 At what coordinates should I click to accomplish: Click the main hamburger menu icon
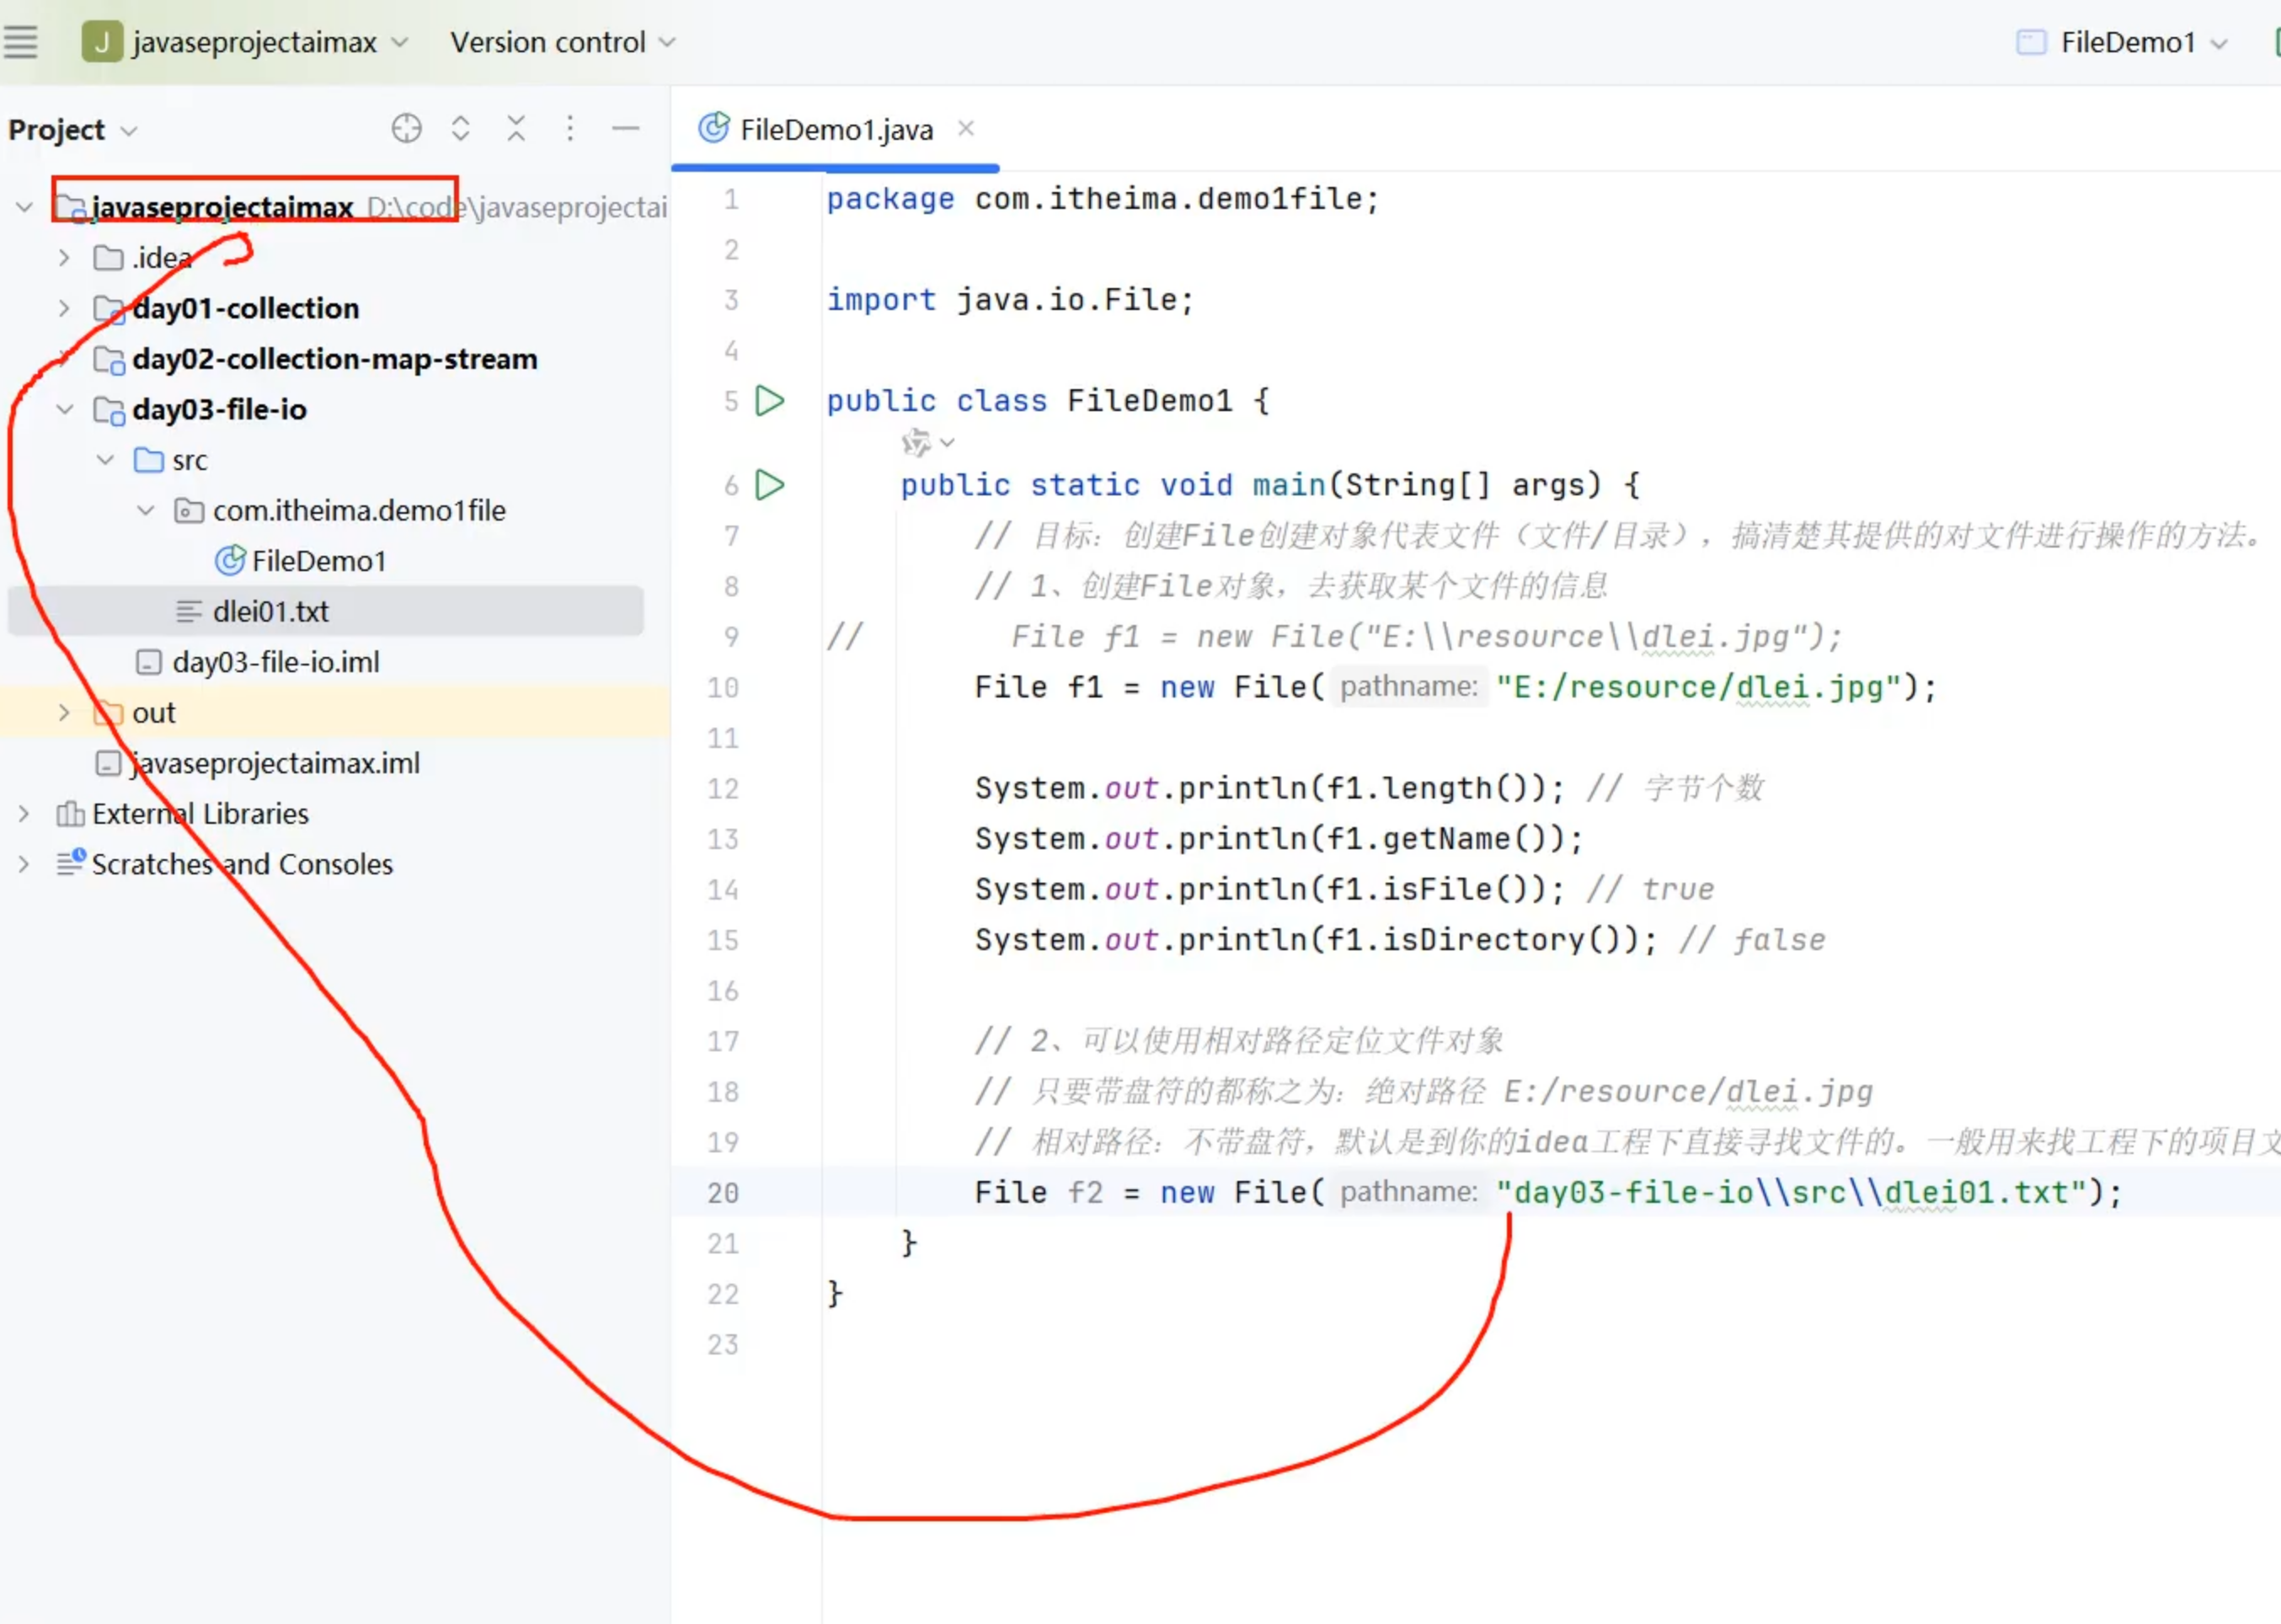coord(21,42)
